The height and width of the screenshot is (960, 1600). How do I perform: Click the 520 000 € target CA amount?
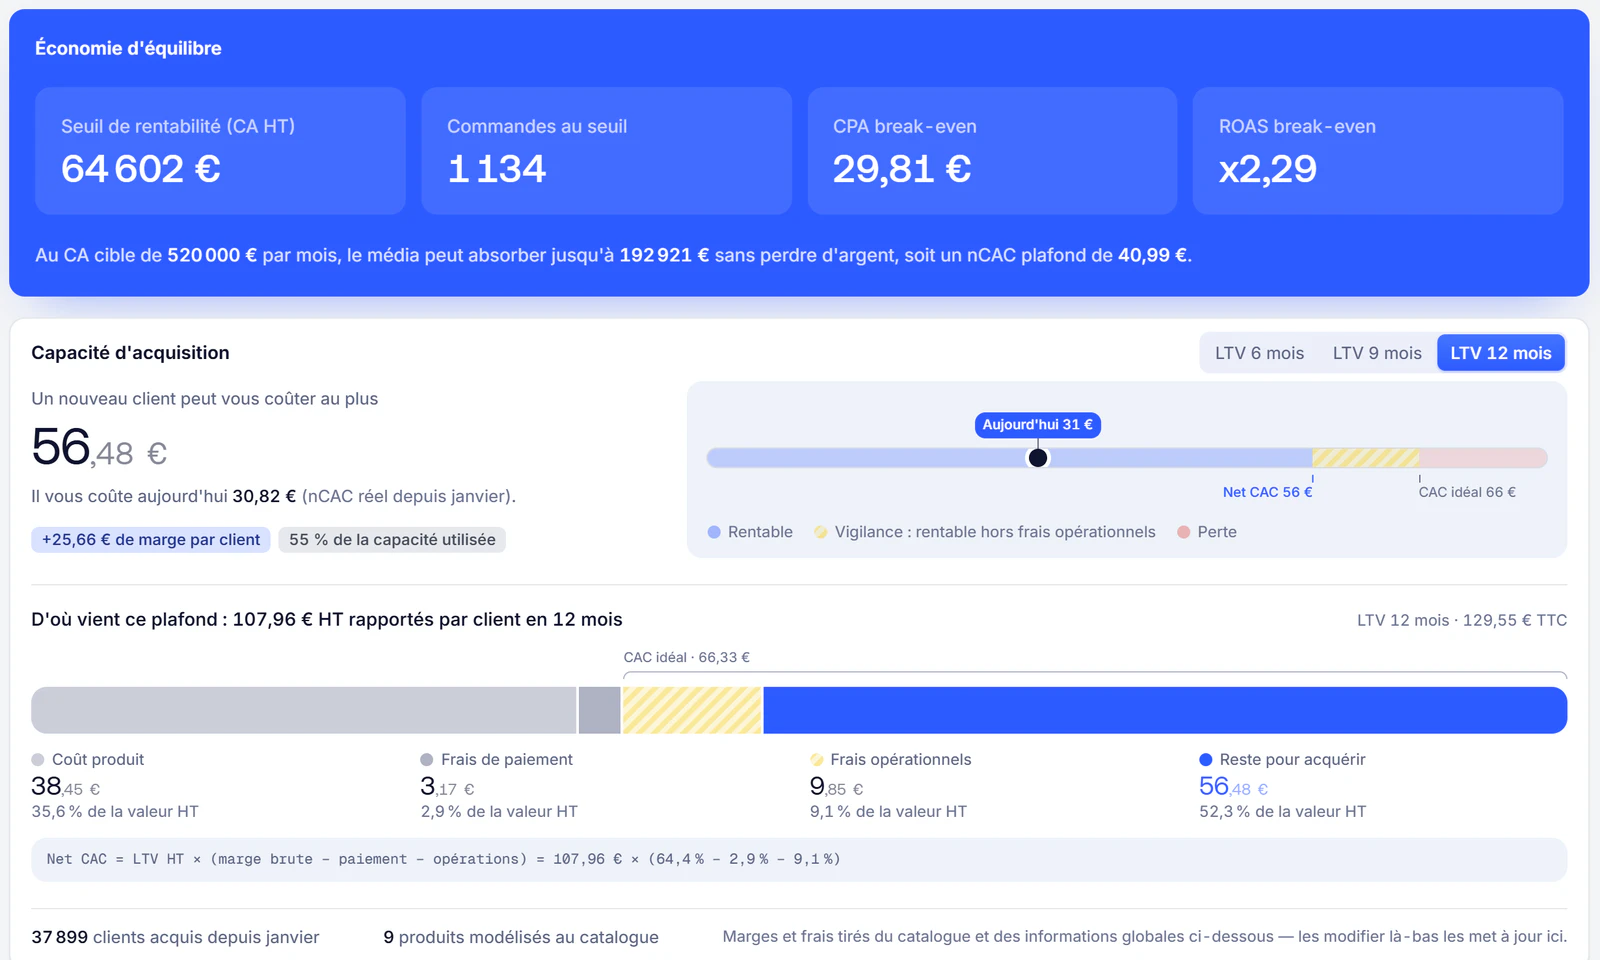click(212, 255)
